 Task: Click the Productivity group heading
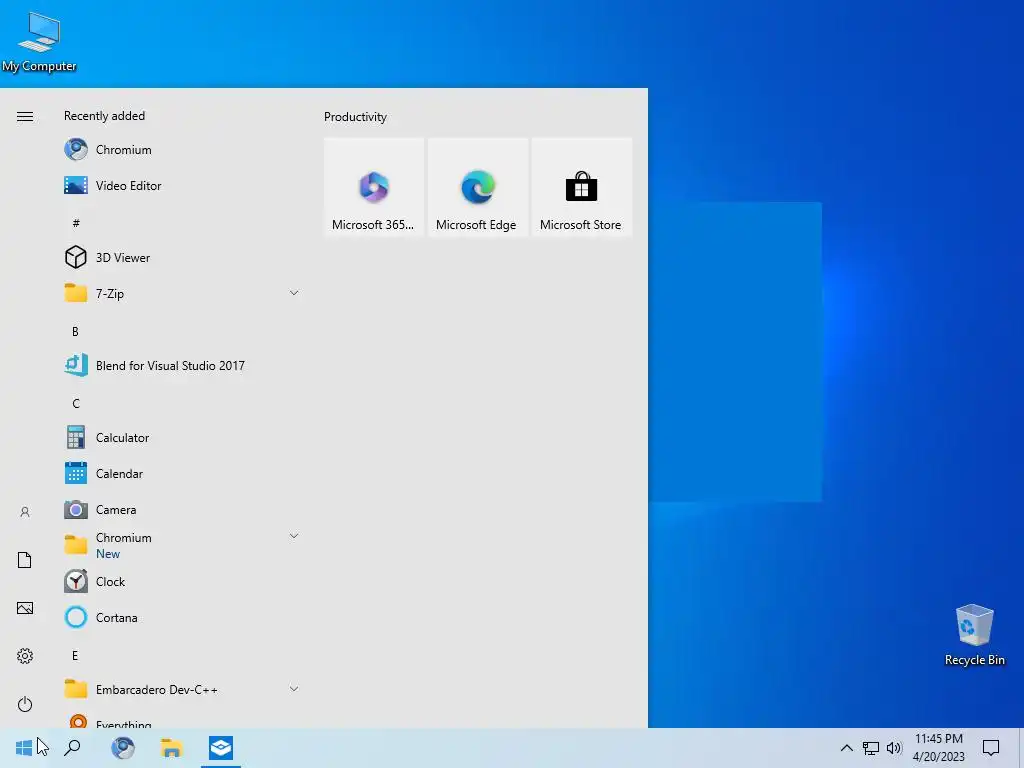tap(355, 117)
